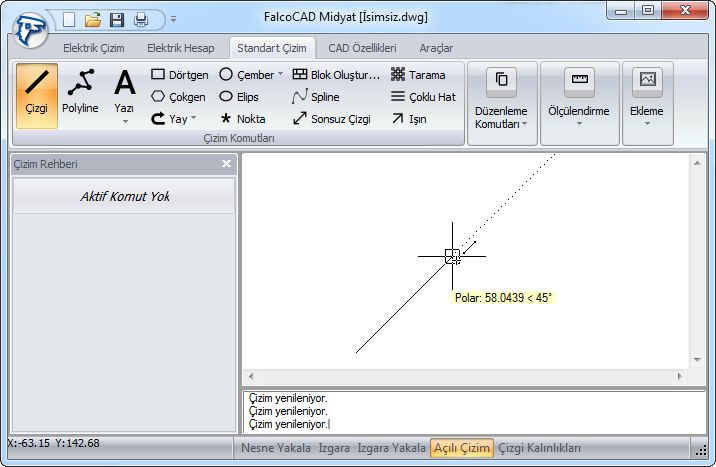This screenshot has width=716, height=467.
Task: Disable Açılı Çizim polar mode
Action: pos(462,448)
